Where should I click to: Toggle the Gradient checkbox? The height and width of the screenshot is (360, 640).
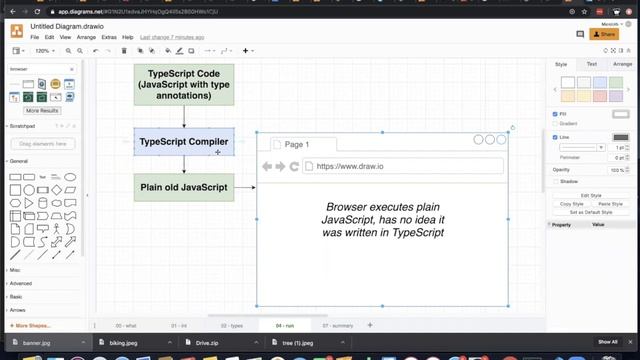[555, 124]
